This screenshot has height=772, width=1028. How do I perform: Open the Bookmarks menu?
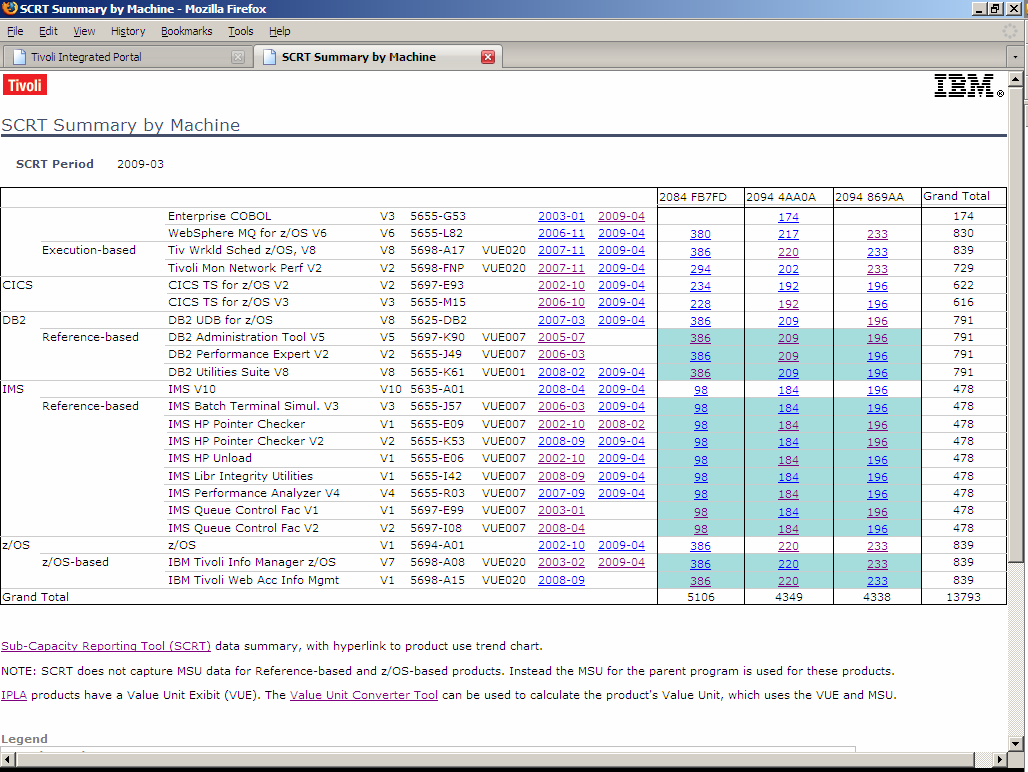tap(186, 31)
